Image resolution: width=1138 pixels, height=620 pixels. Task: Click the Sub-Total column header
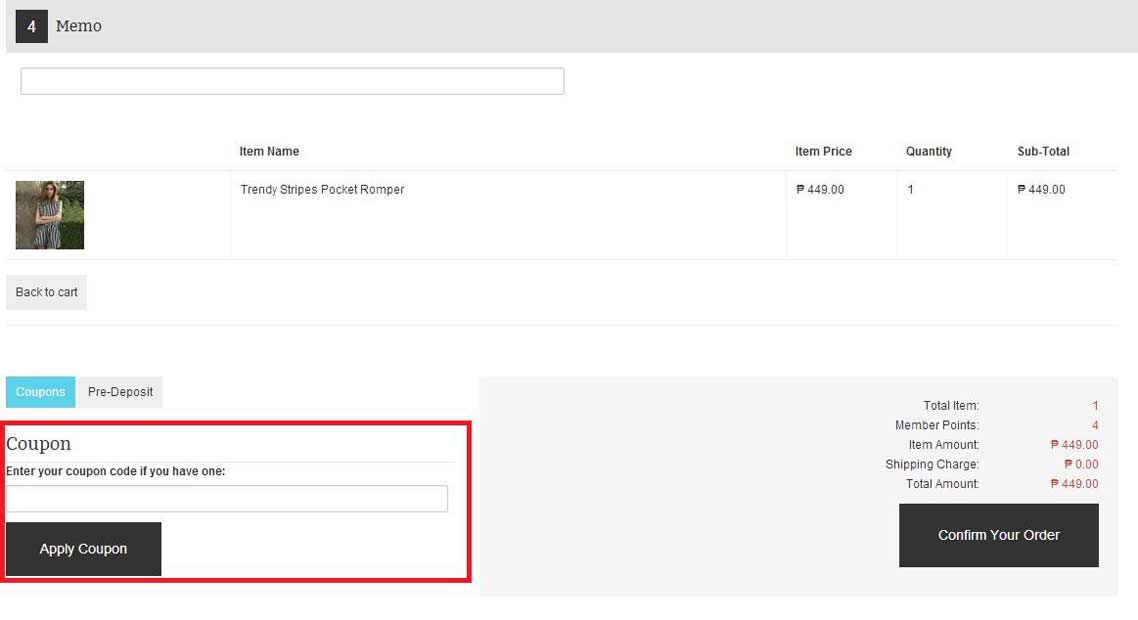coord(1043,151)
